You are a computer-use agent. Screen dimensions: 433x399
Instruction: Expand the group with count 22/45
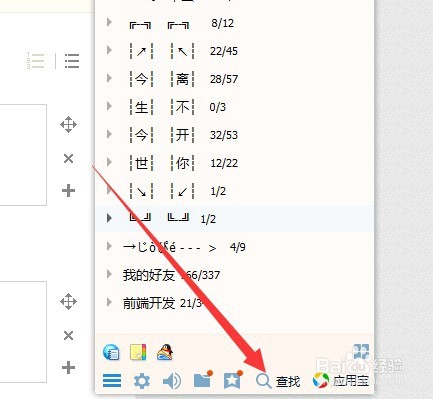click(109, 50)
